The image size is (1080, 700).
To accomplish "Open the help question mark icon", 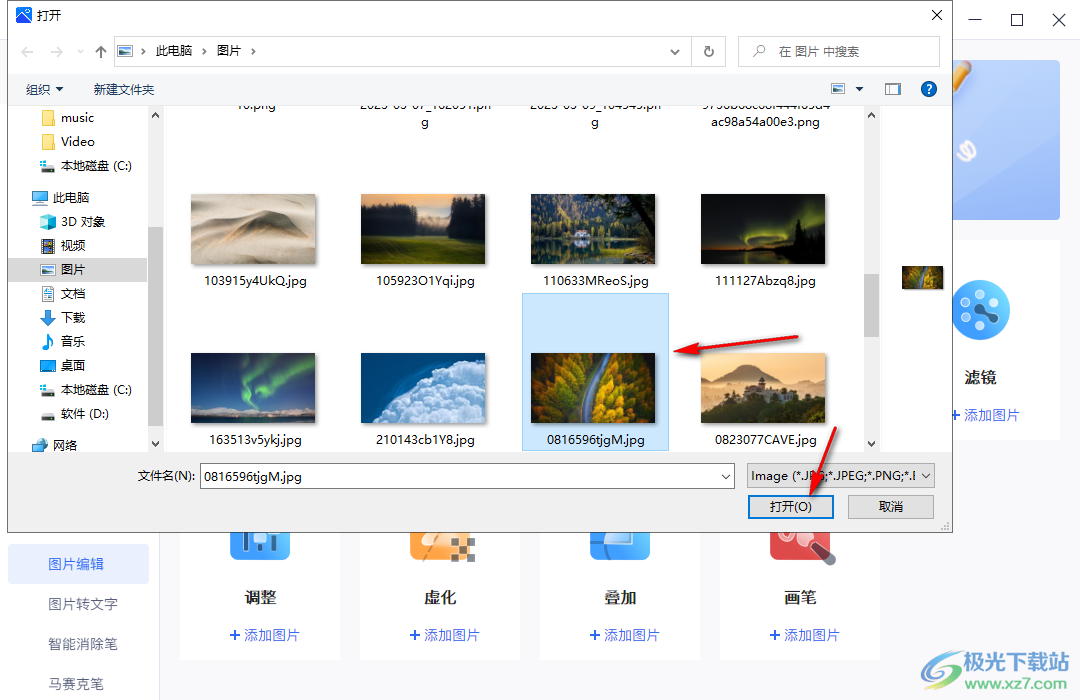I will click(x=928, y=89).
